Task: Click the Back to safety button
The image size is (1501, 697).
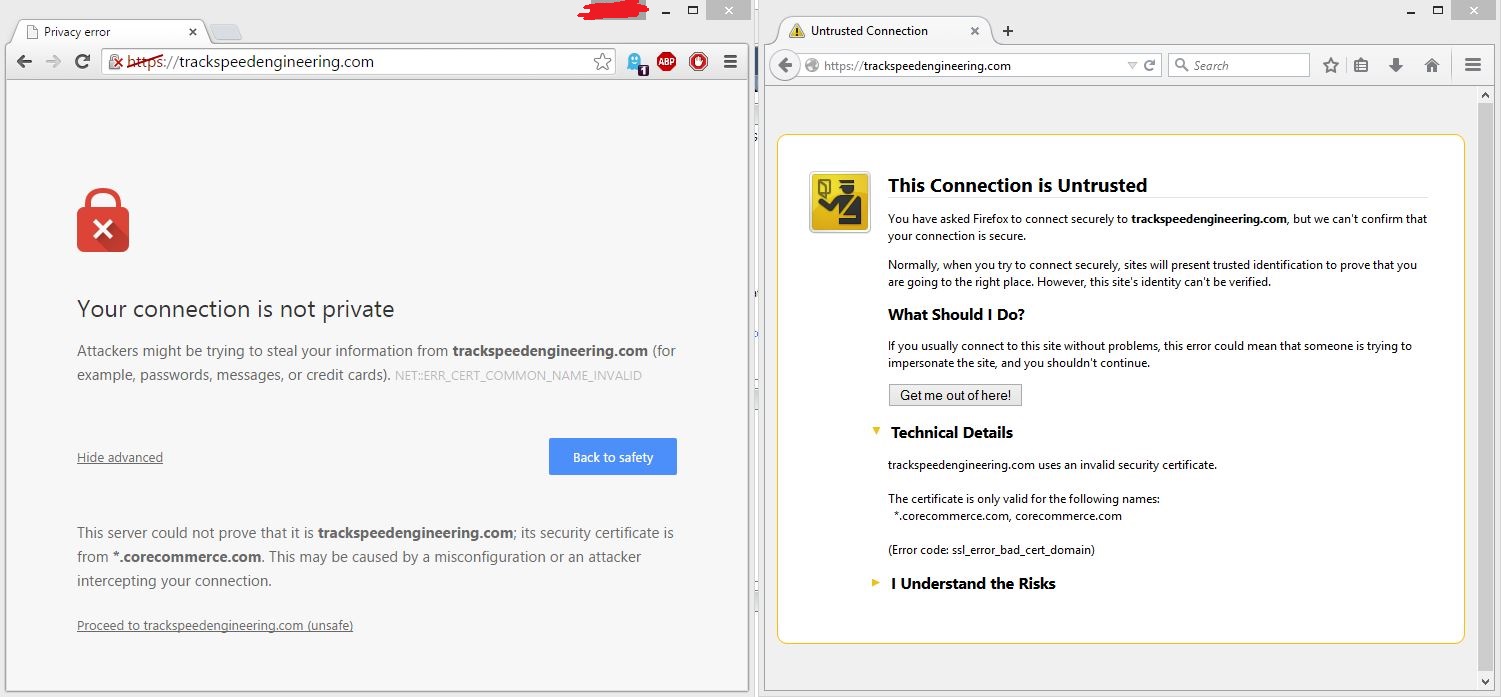Action: tap(613, 457)
